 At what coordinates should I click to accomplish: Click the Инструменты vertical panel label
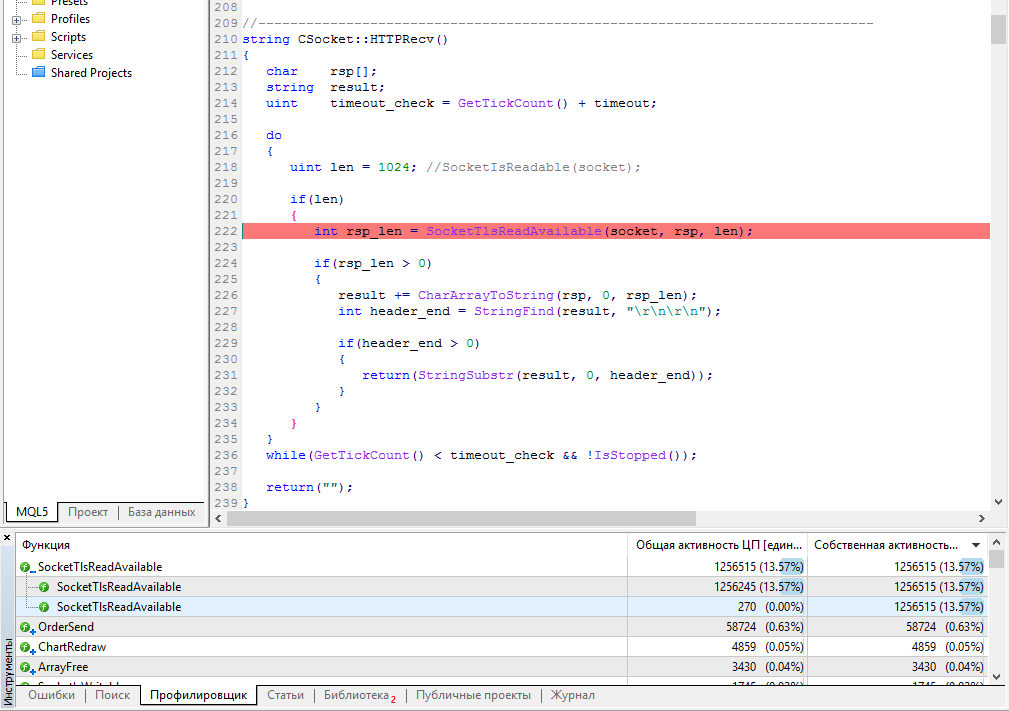8,671
